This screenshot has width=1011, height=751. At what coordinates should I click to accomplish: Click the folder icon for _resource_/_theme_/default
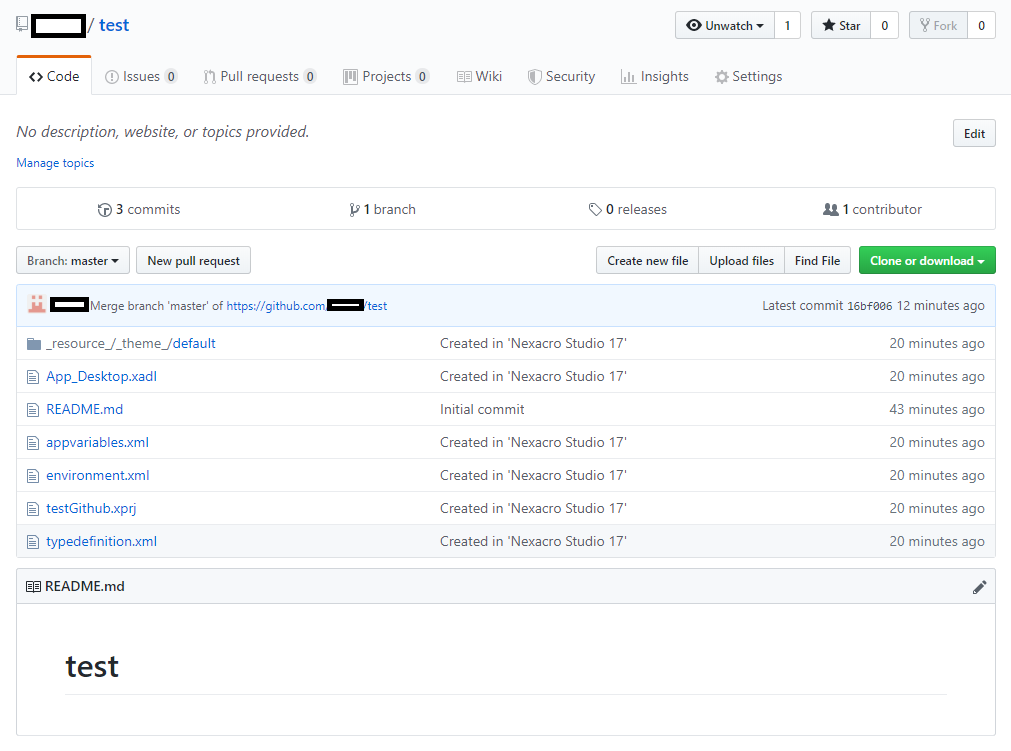[33, 343]
